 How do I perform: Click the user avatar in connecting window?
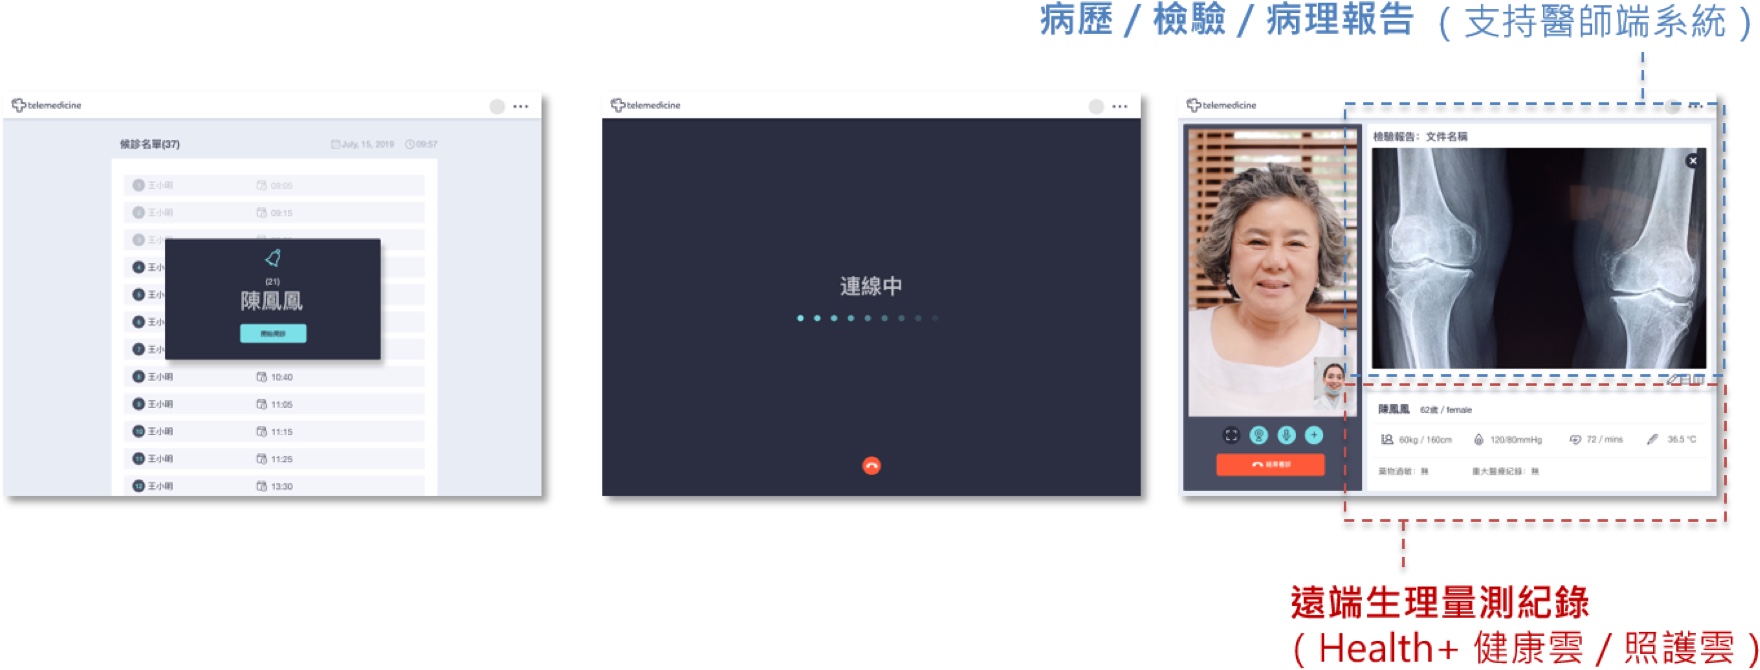click(x=1096, y=106)
